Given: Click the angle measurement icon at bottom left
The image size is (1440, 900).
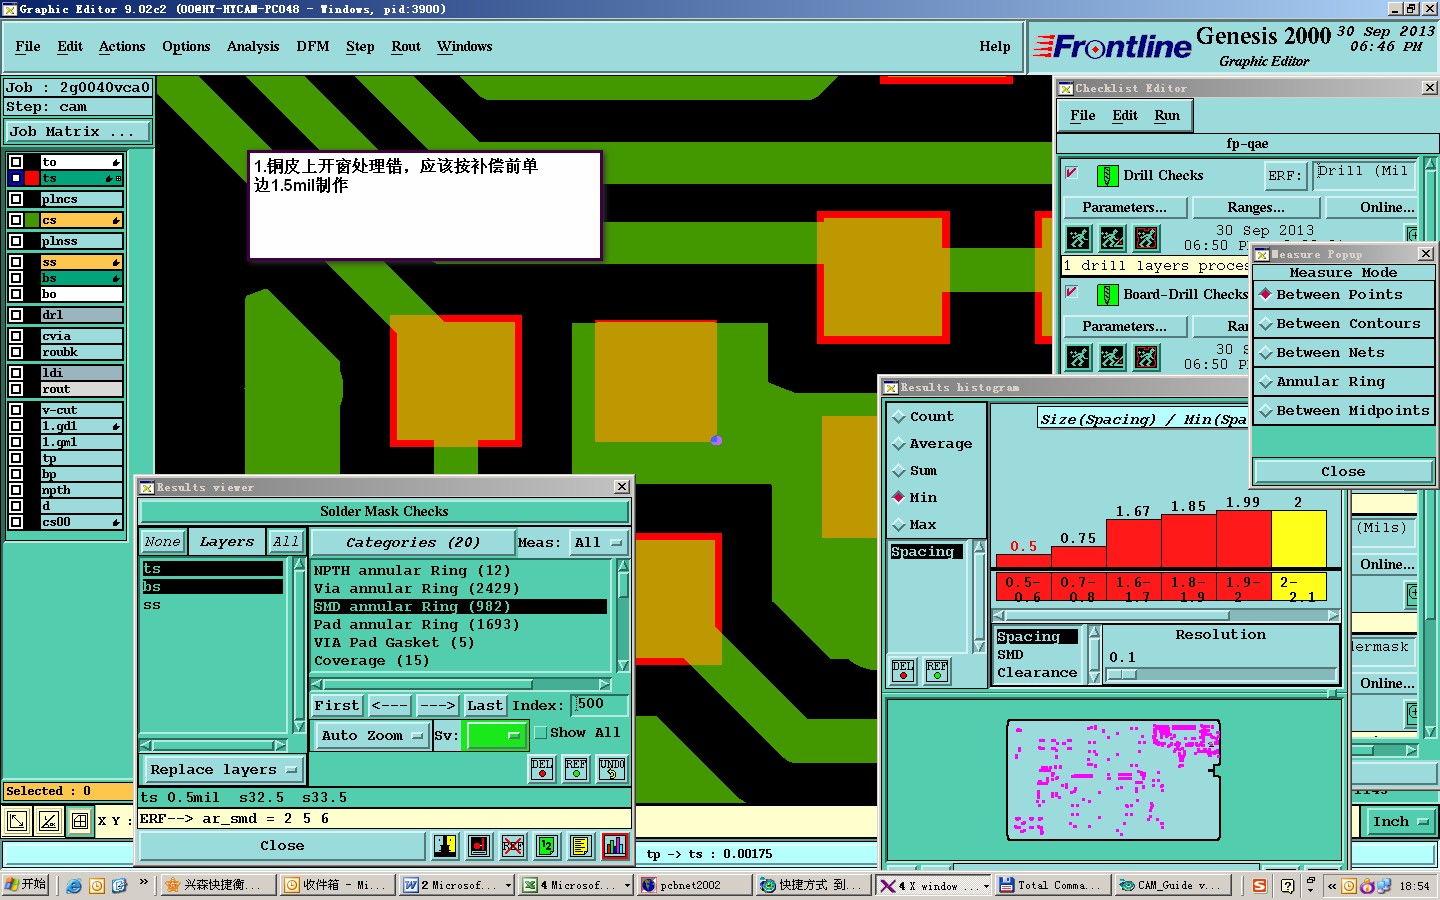Looking at the screenshot, I should pos(49,821).
